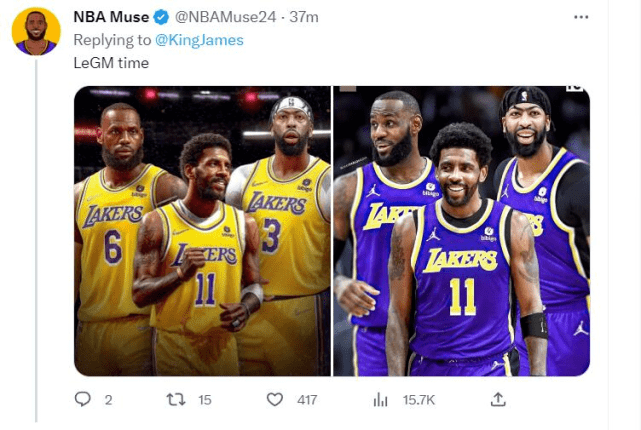
Task: Open the view analytics bar chart icon
Action: tap(380, 399)
